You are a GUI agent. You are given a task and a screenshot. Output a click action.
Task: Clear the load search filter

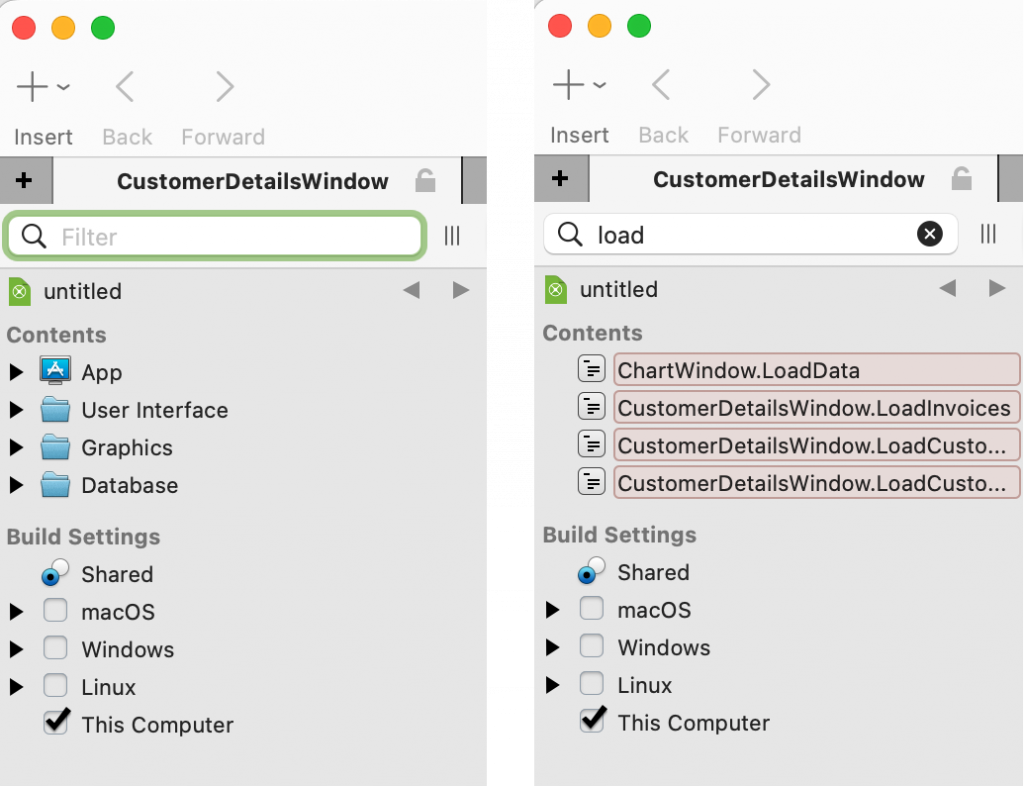tap(930, 234)
